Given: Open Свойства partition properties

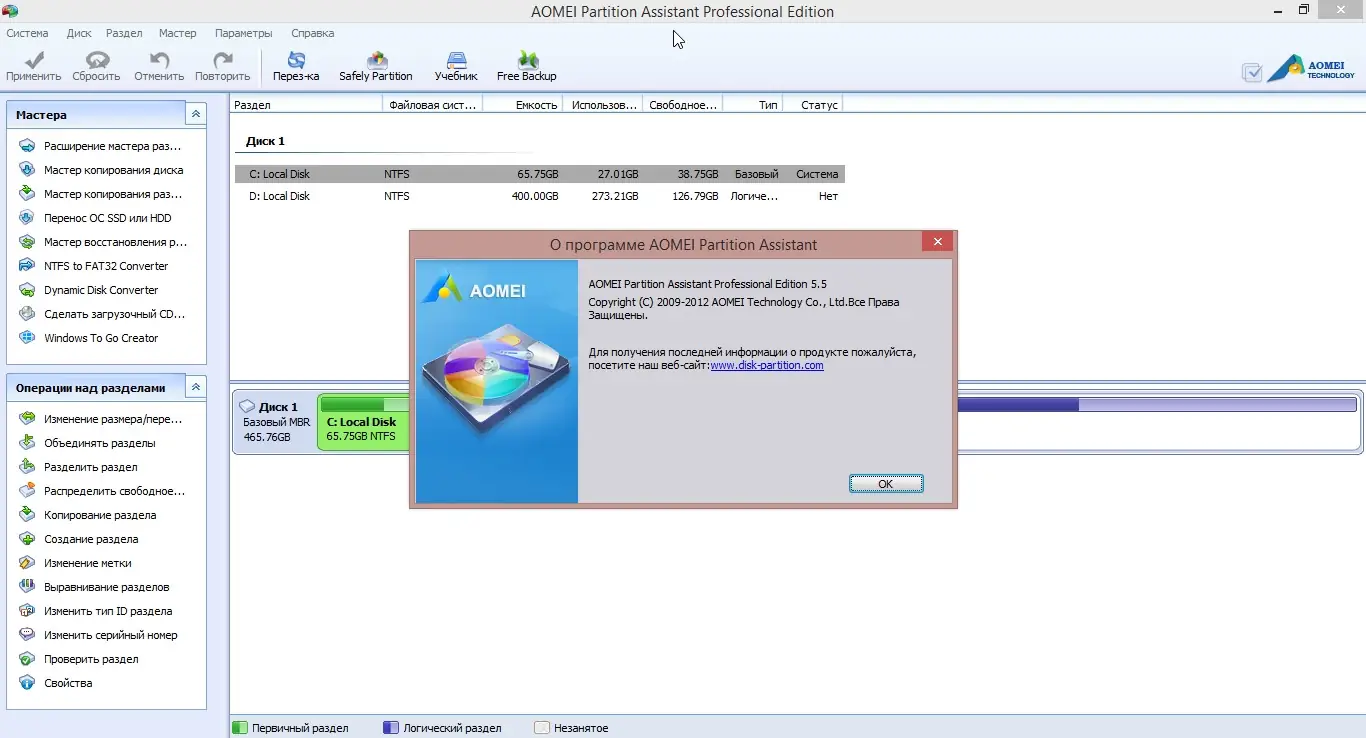Looking at the screenshot, I should click(x=55, y=683).
